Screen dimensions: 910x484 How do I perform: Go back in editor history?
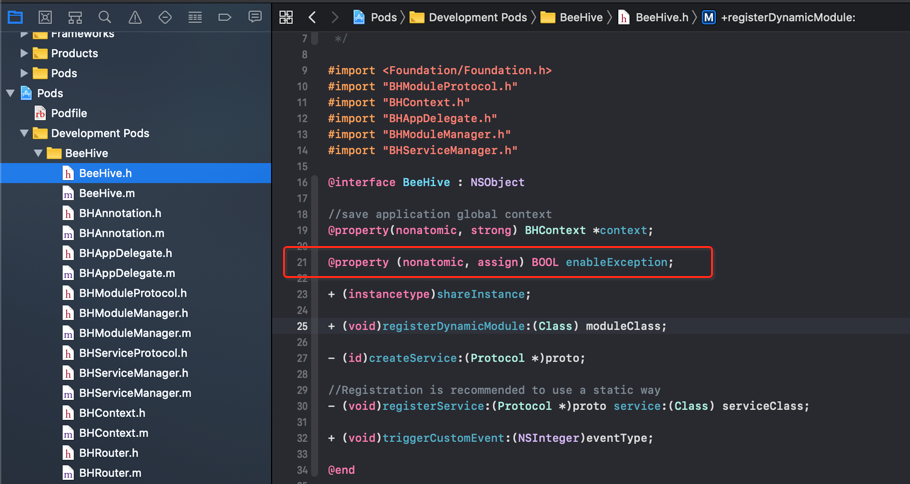(312, 17)
